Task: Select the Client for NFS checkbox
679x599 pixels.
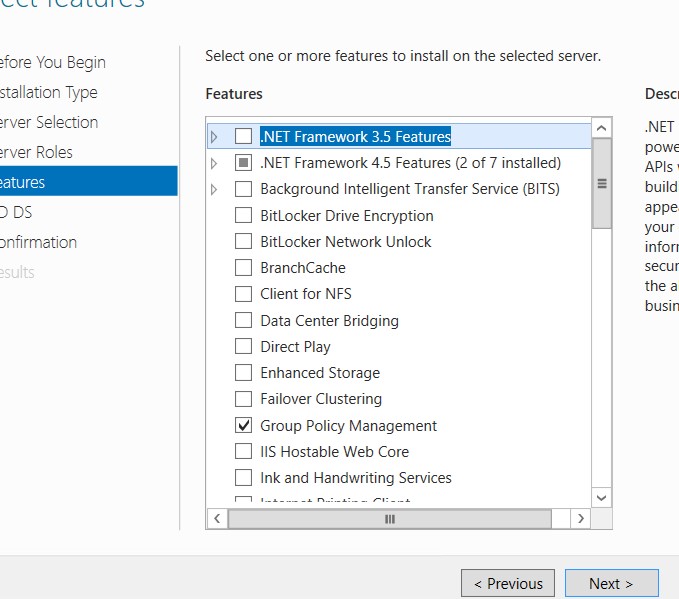Action: coord(243,294)
